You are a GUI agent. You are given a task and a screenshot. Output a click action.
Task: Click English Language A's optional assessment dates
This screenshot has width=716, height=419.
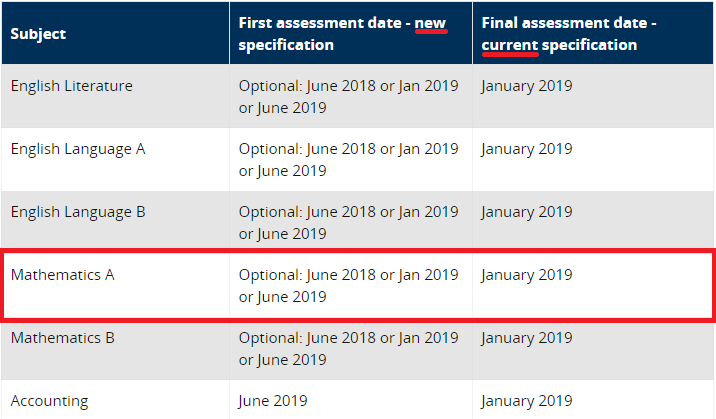point(348,160)
